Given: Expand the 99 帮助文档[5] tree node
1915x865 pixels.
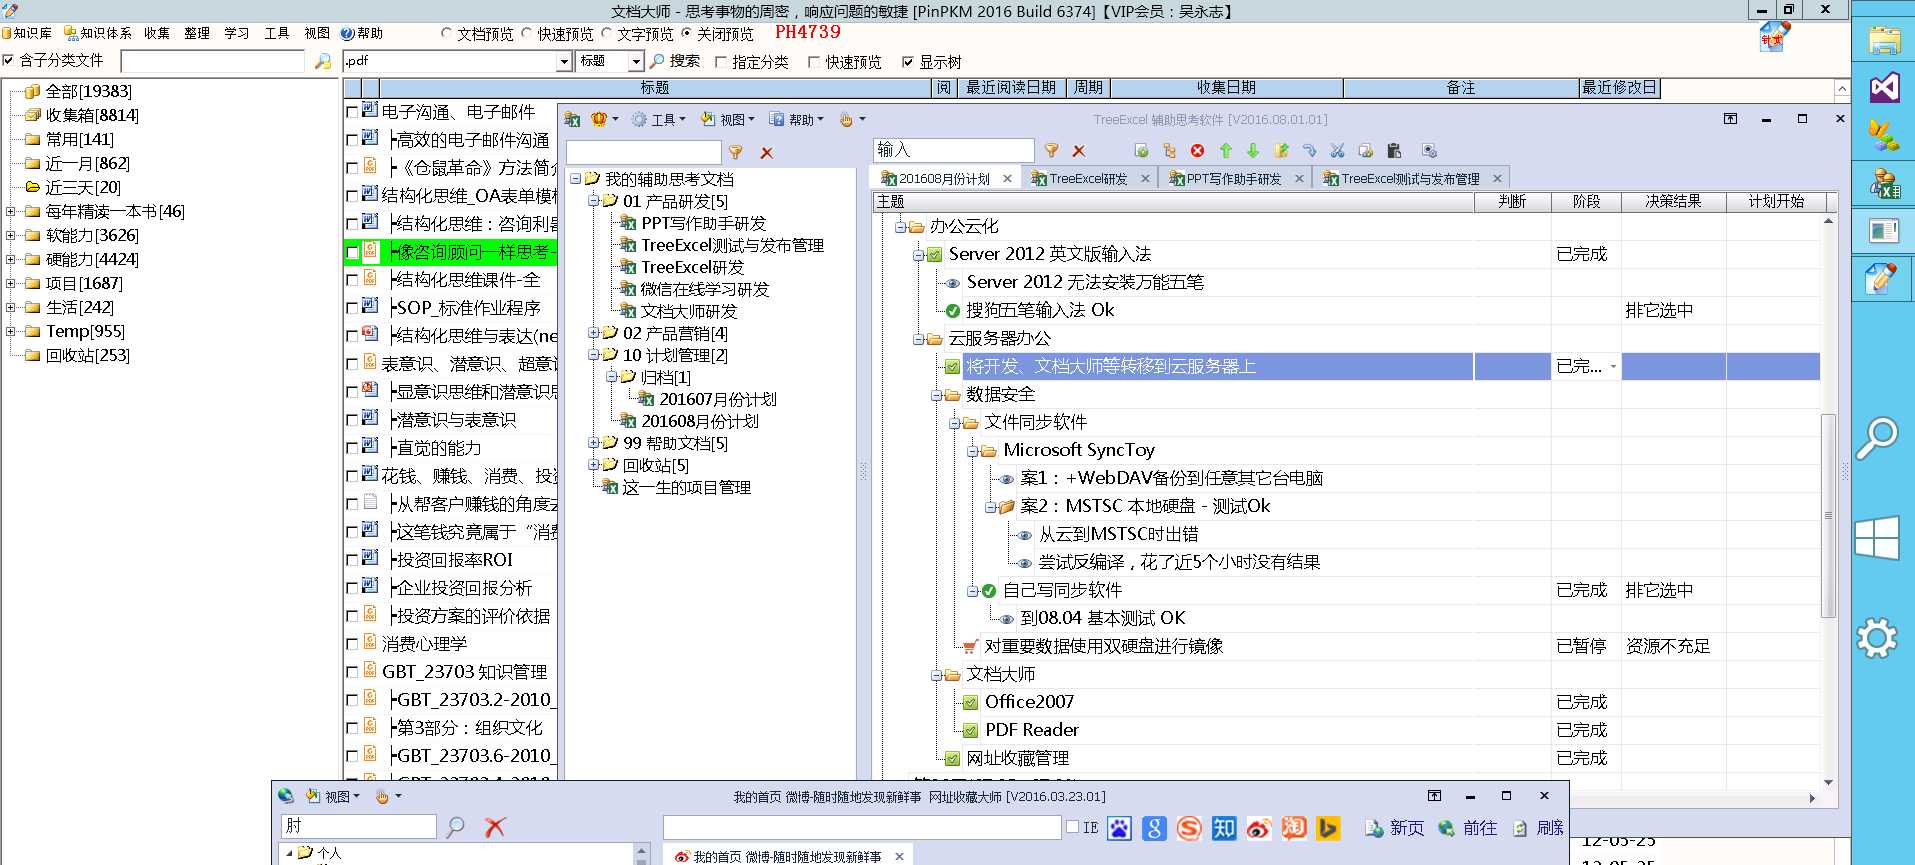Looking at the screenshot, I should coord(594,443).
